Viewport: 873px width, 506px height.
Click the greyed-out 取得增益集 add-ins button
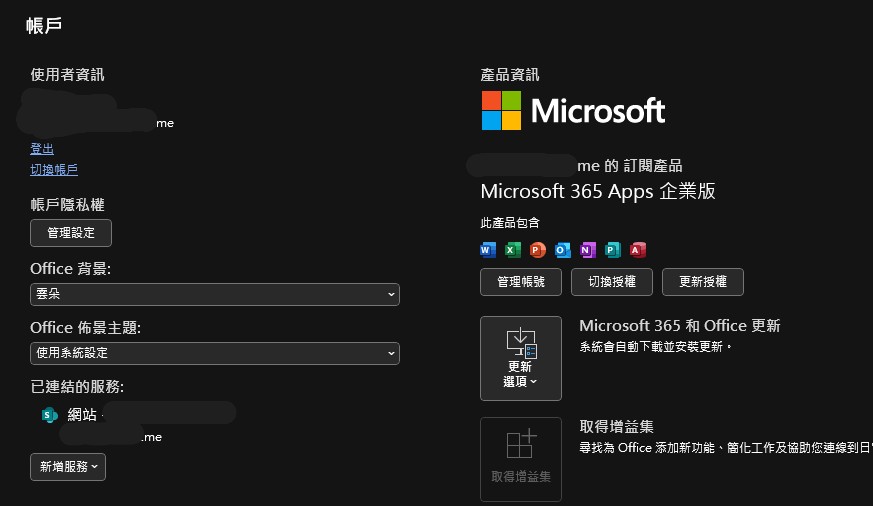pyautogui.click(x=521, y=459)
